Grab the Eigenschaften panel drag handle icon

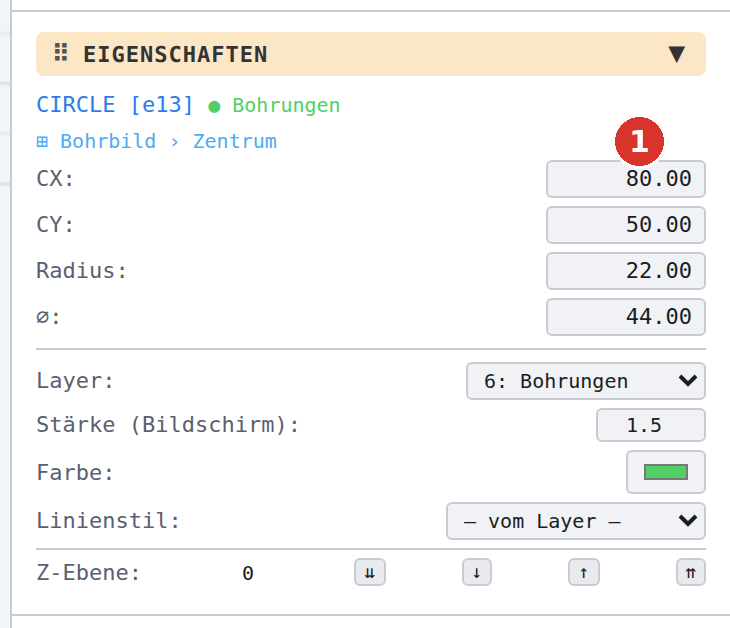point(61,52)
